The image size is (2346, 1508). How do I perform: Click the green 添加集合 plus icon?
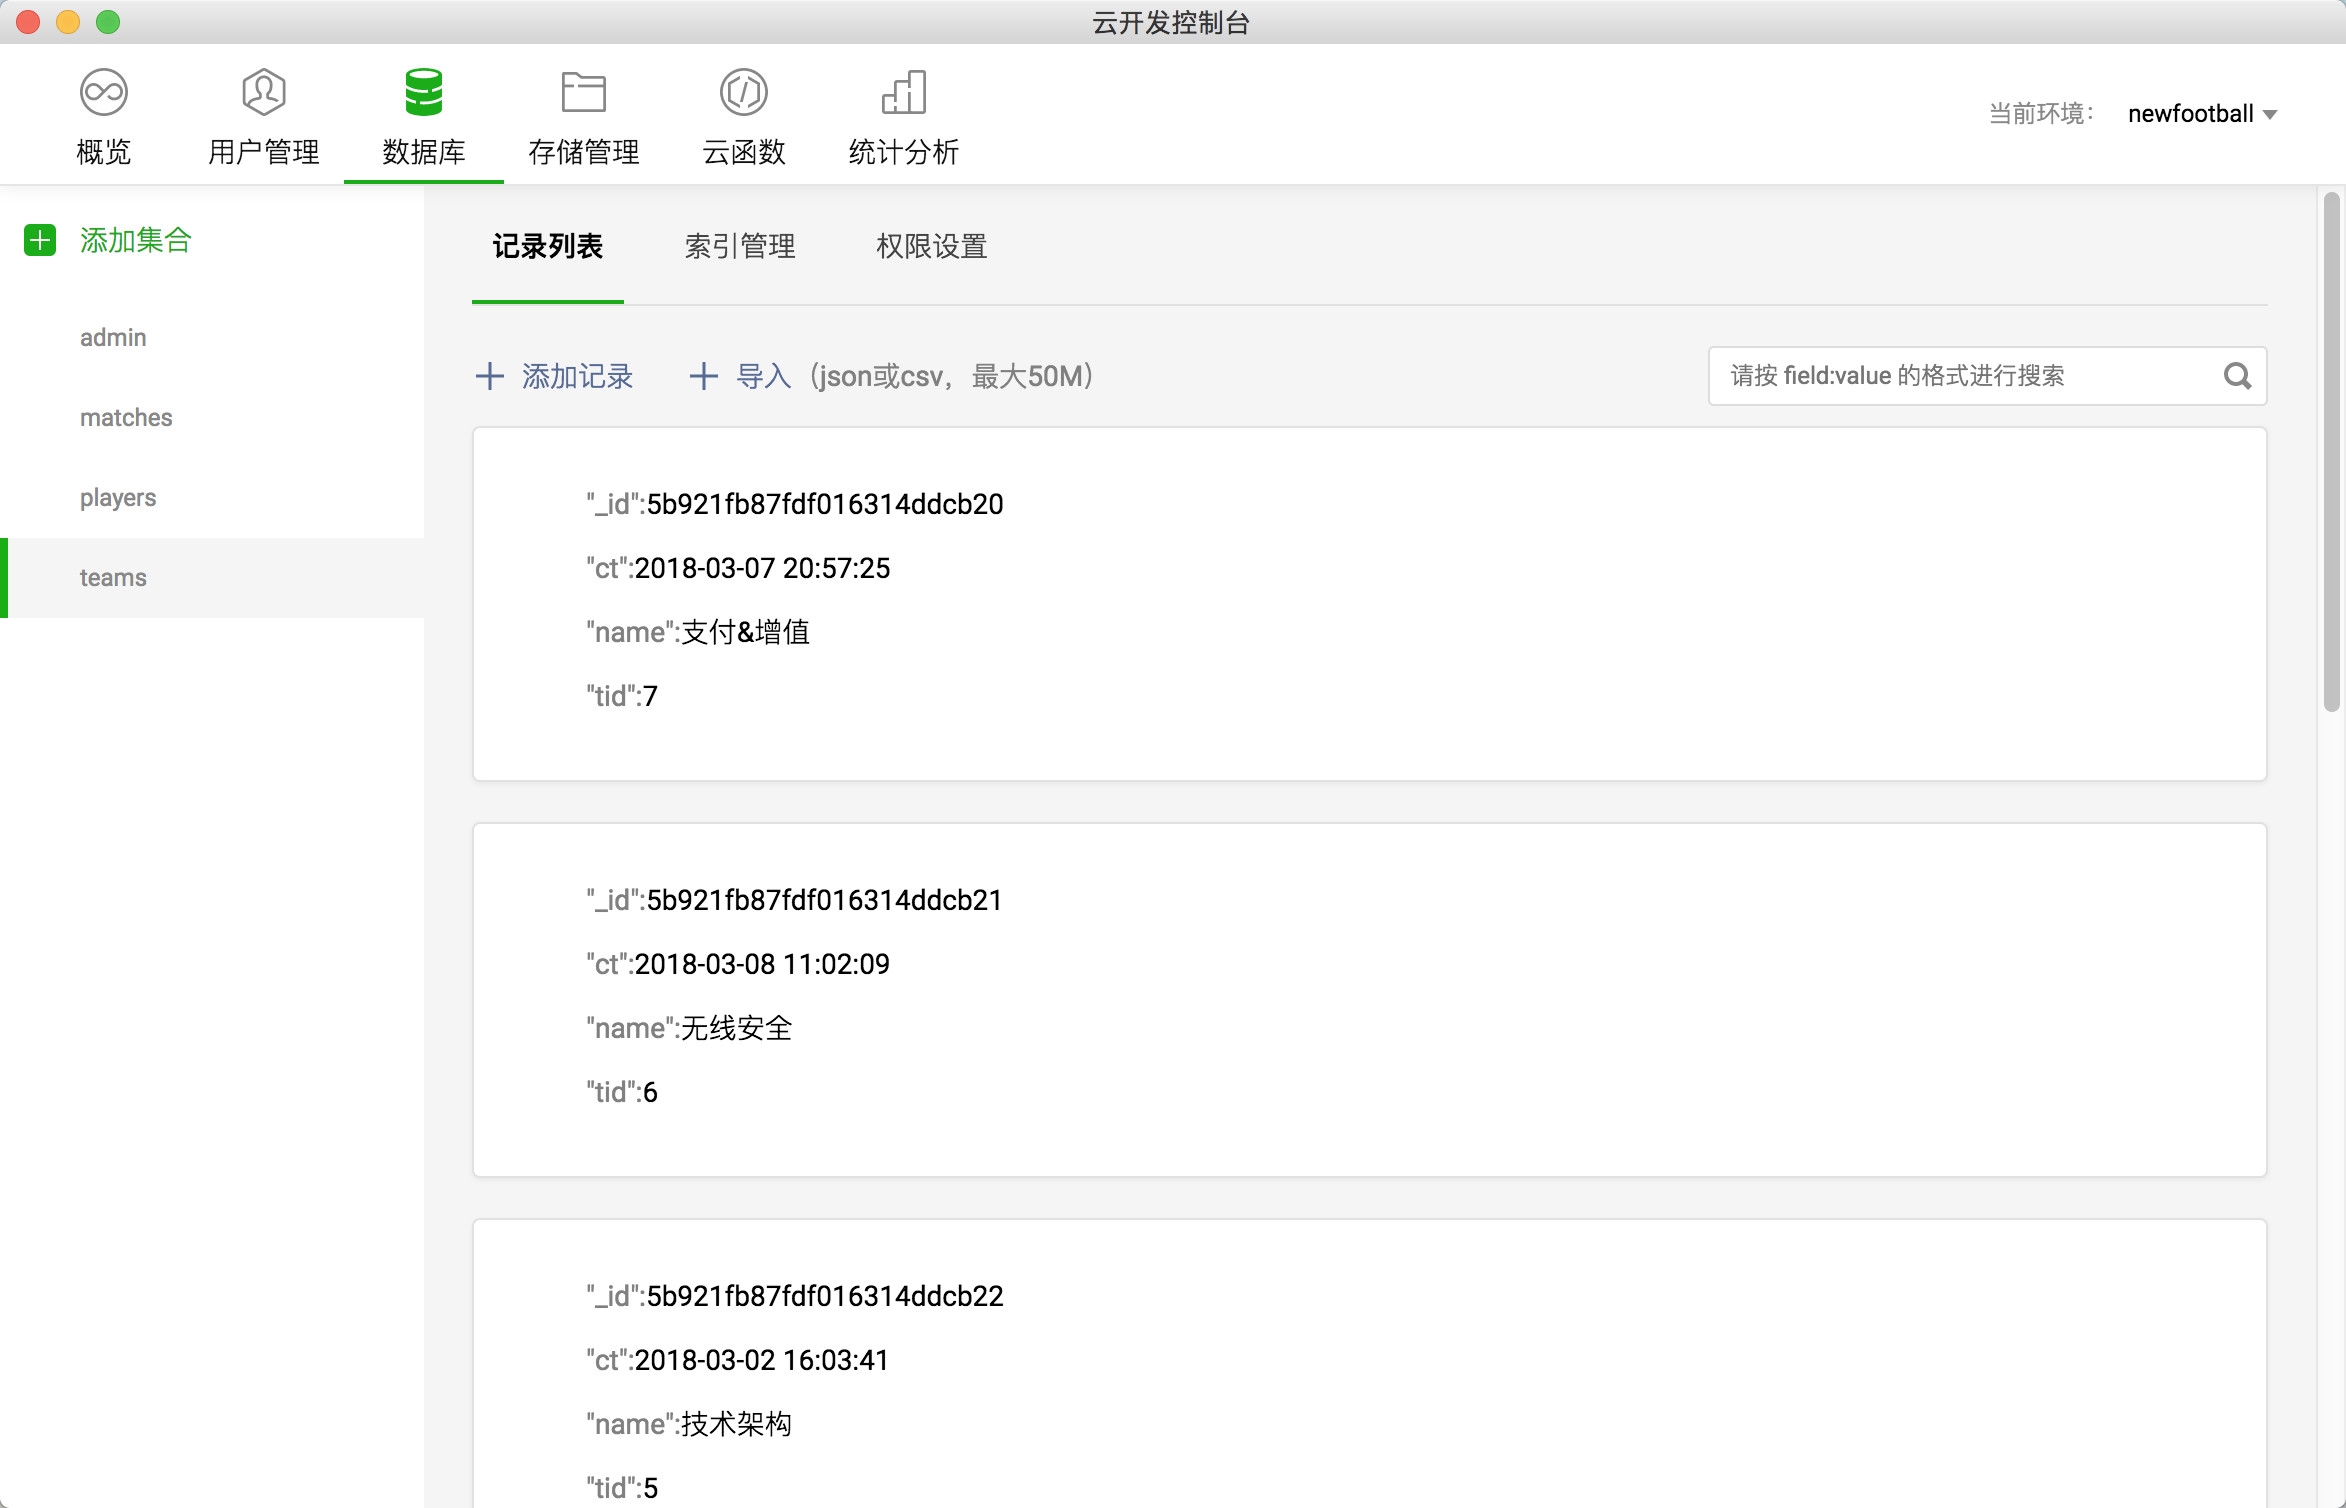click(40, 240)
